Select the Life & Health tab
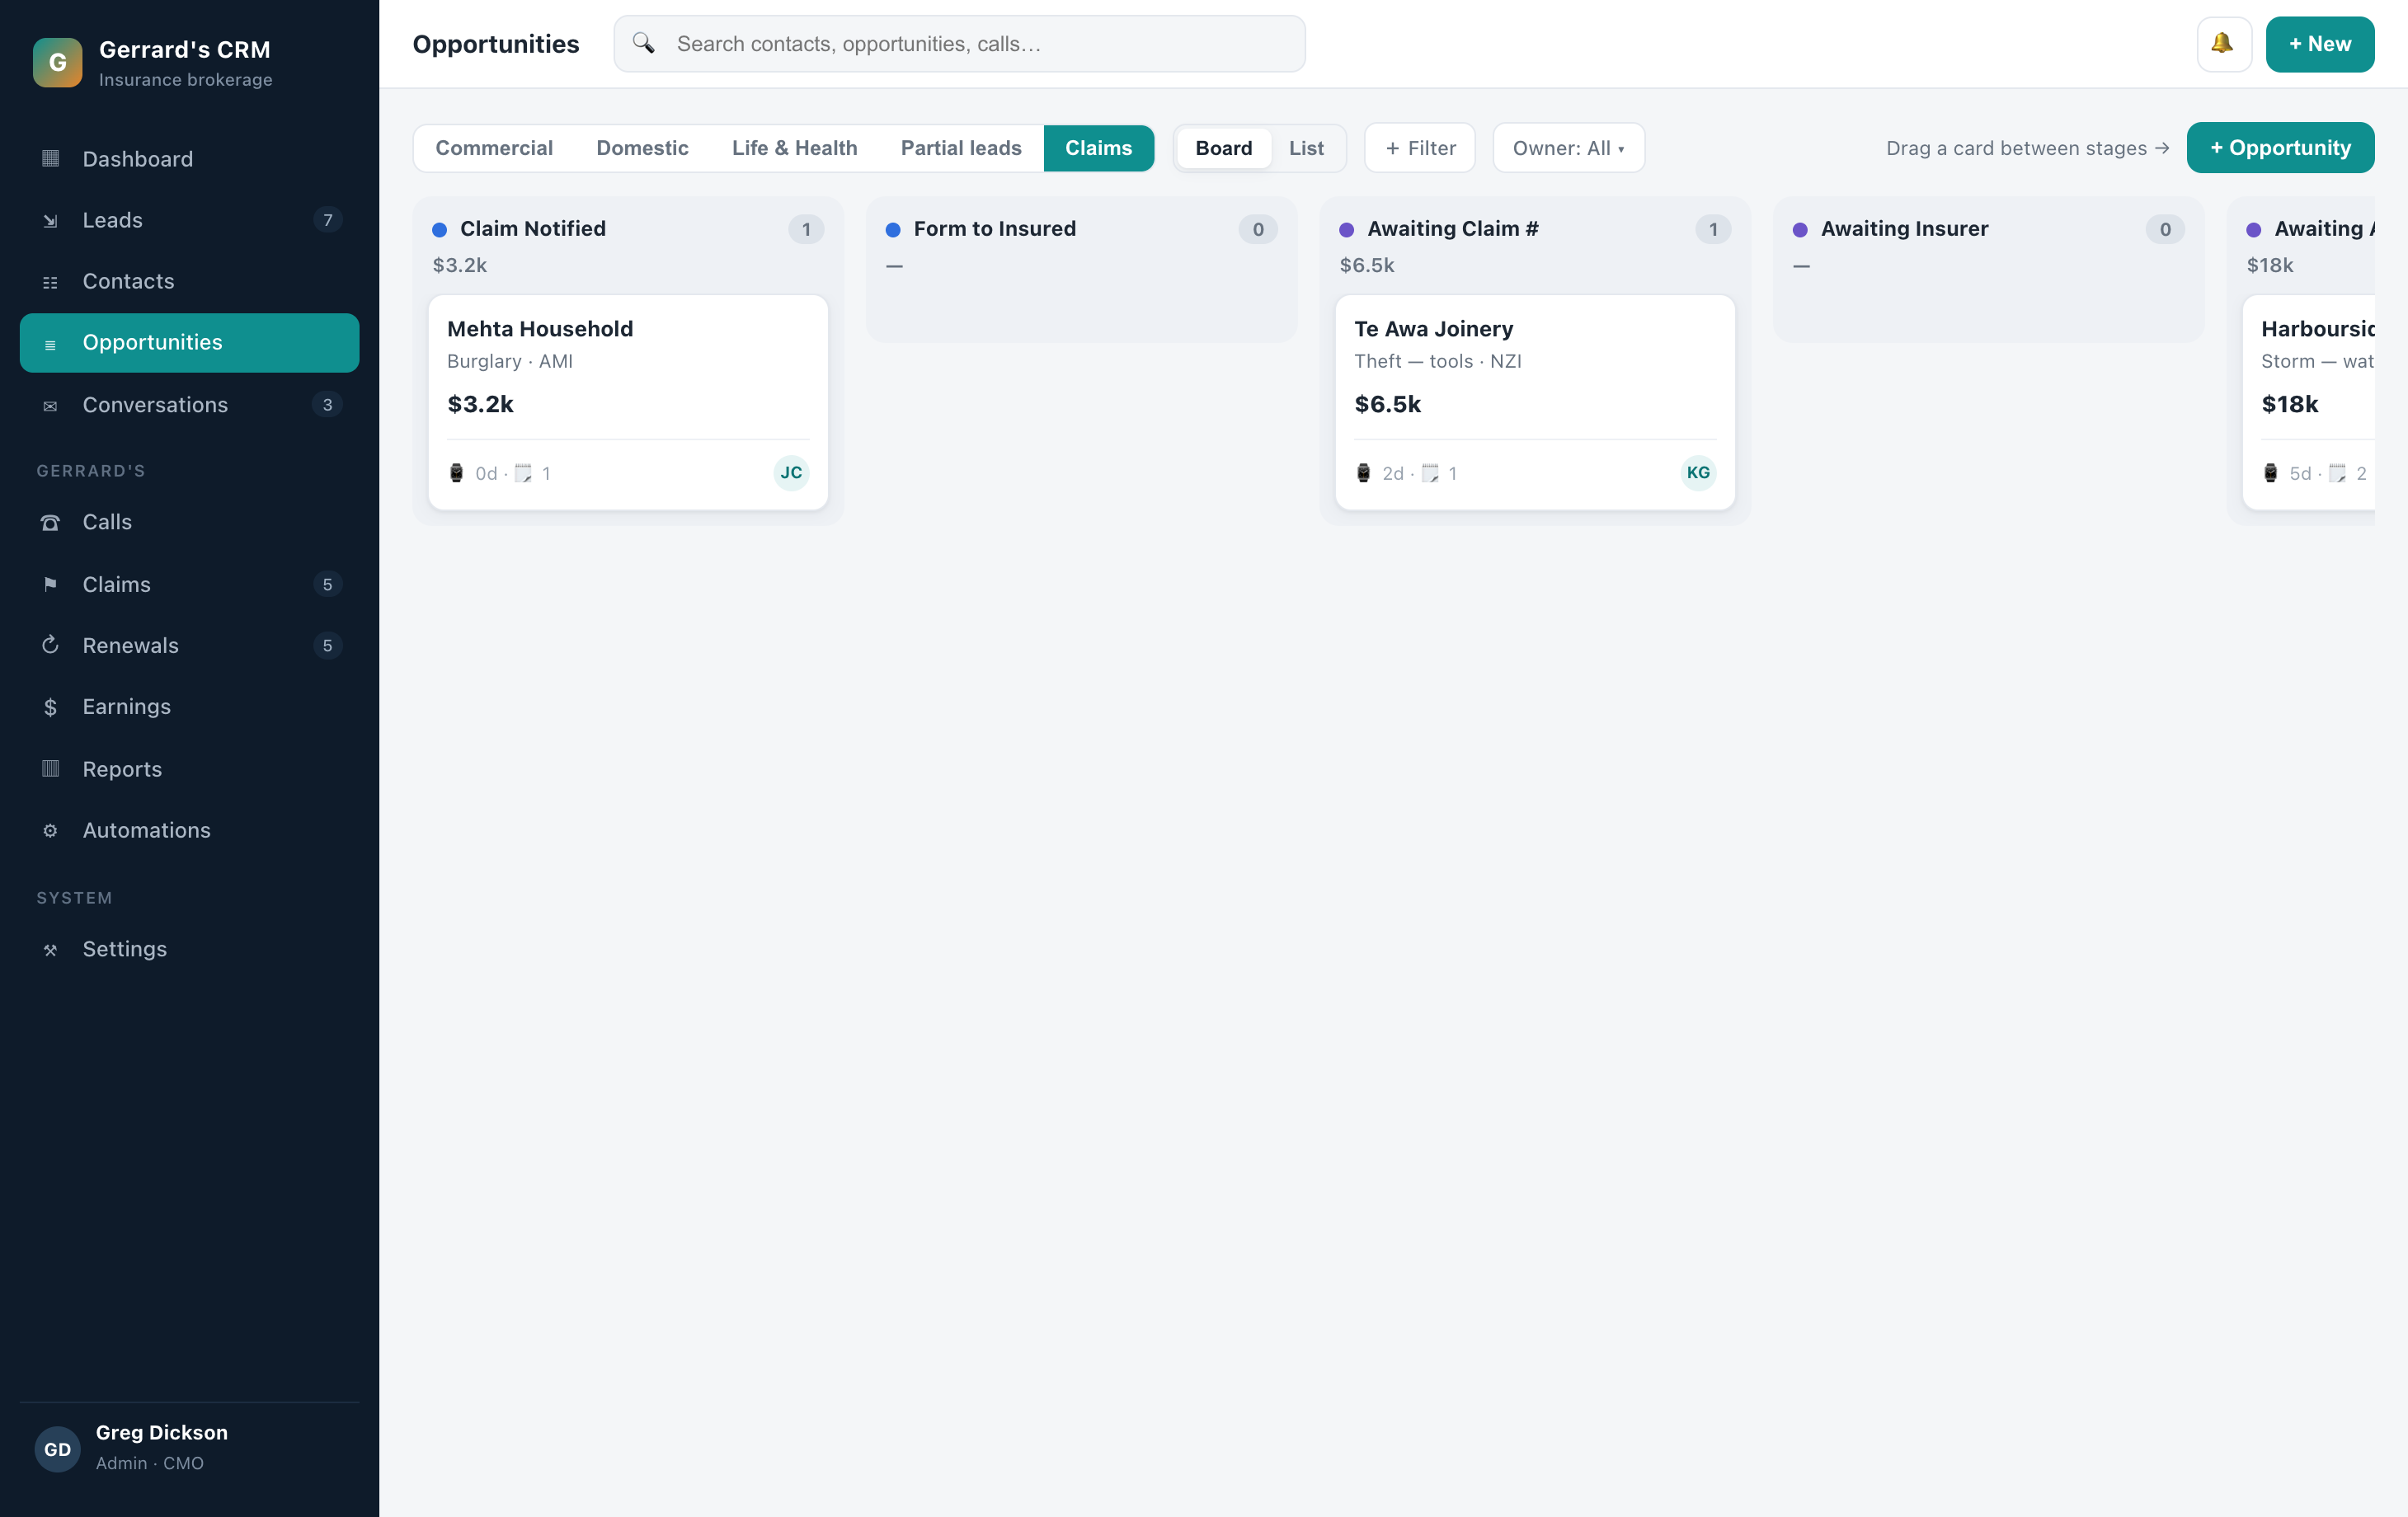 pos(794,148)
